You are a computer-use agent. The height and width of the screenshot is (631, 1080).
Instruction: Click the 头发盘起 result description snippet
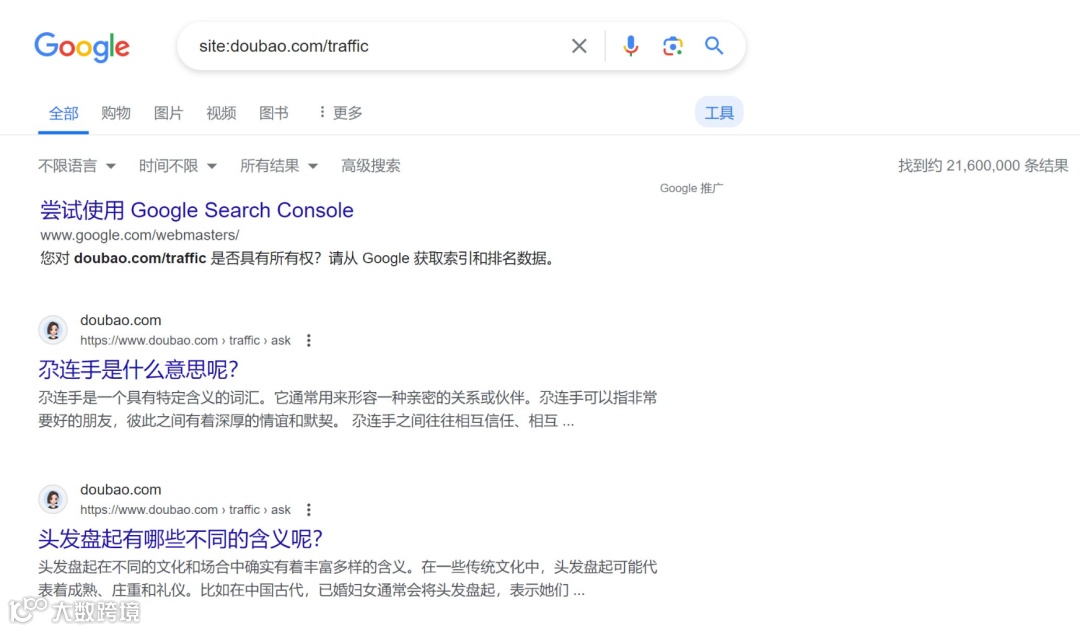347,579
